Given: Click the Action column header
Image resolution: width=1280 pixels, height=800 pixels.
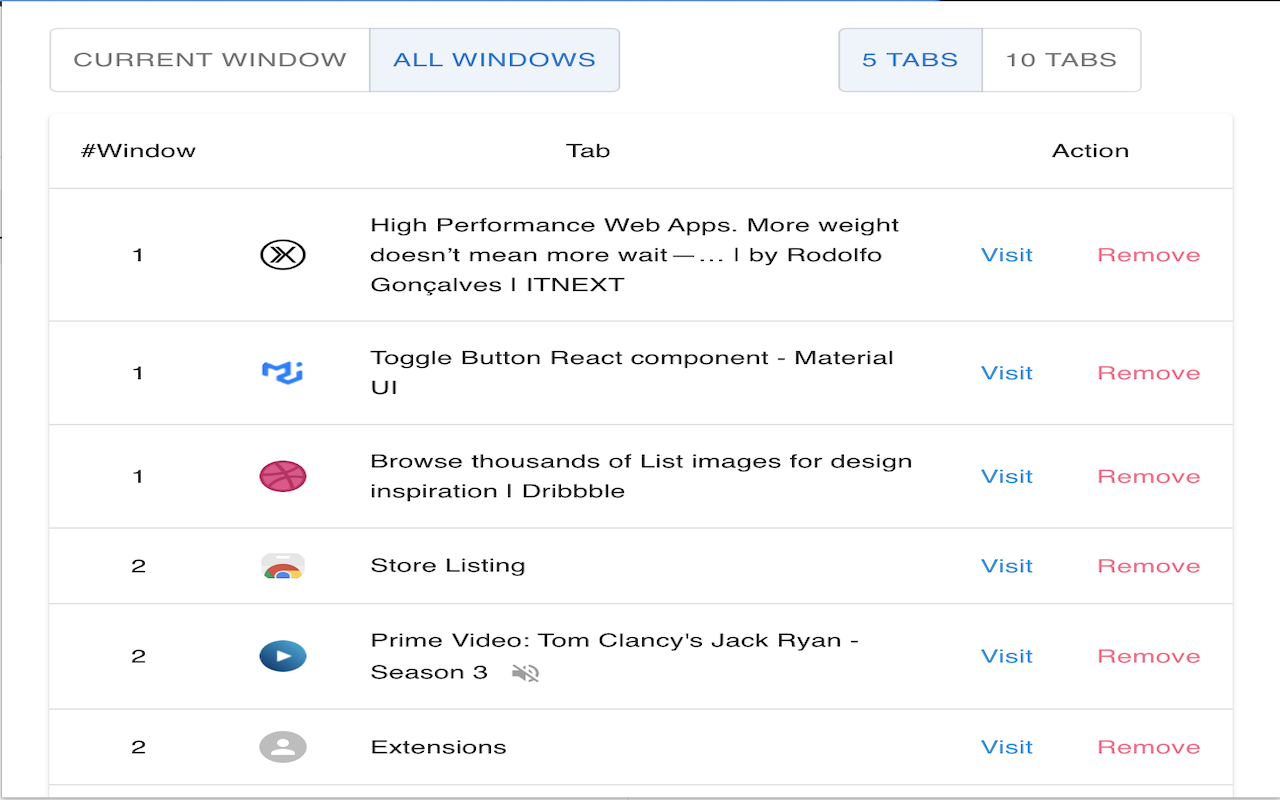Looking at the screenshot, I should click(1091, 151).
